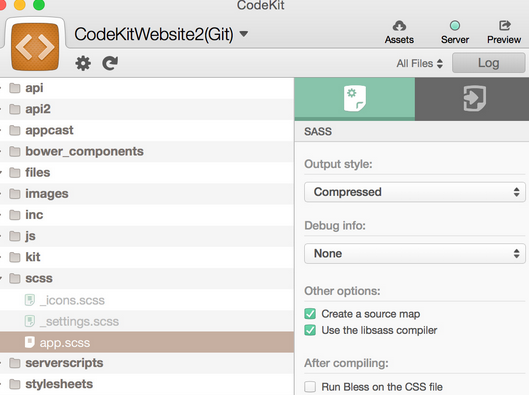Open the Output style Compressed dropdown

point(415,192)
